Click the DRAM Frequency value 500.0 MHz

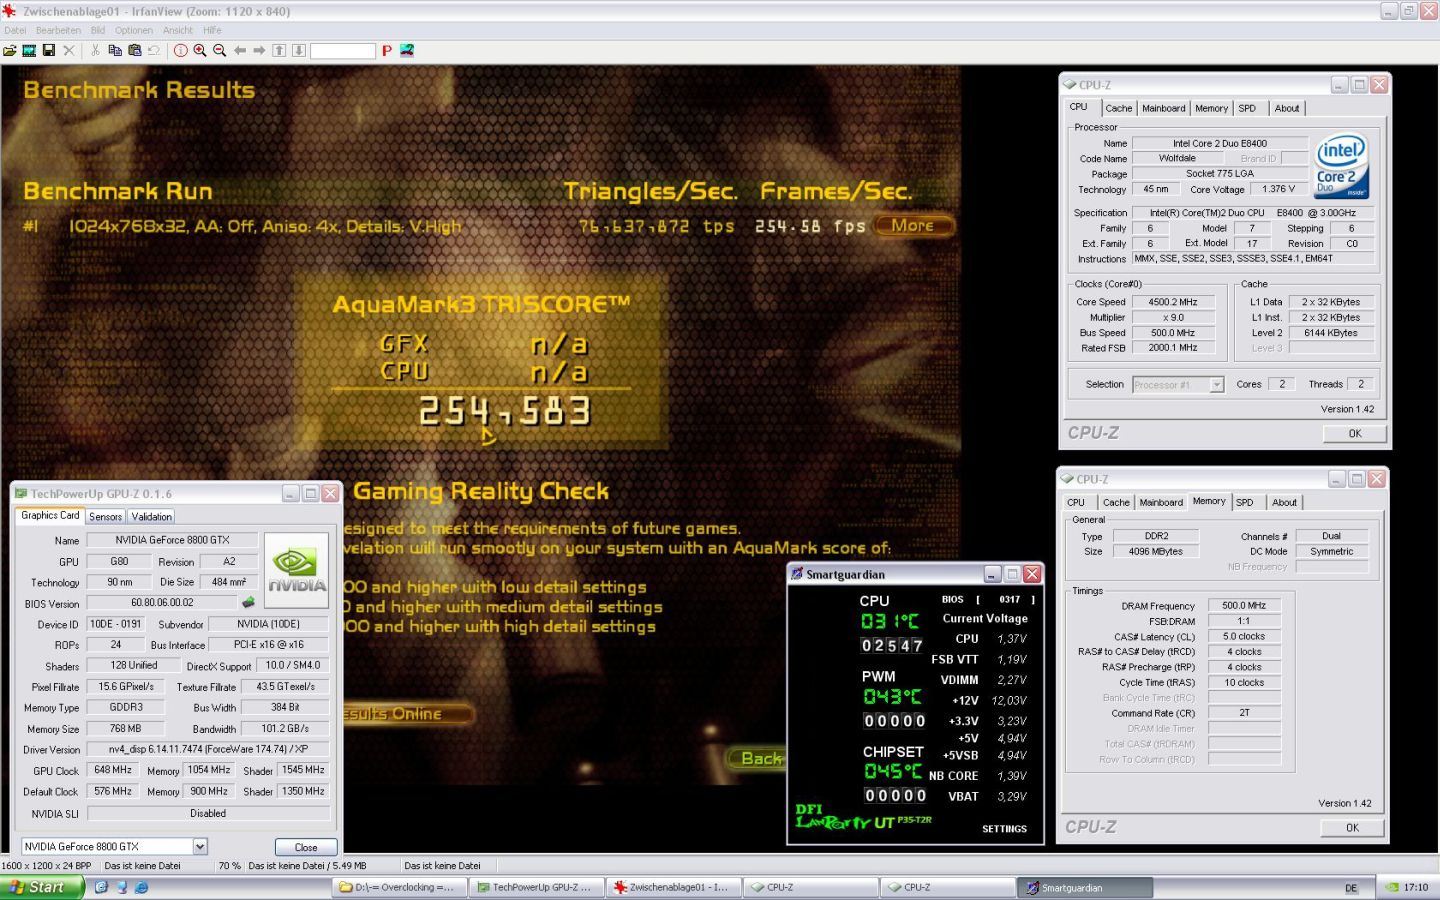pyautogui.click(x=1244, y=606)
